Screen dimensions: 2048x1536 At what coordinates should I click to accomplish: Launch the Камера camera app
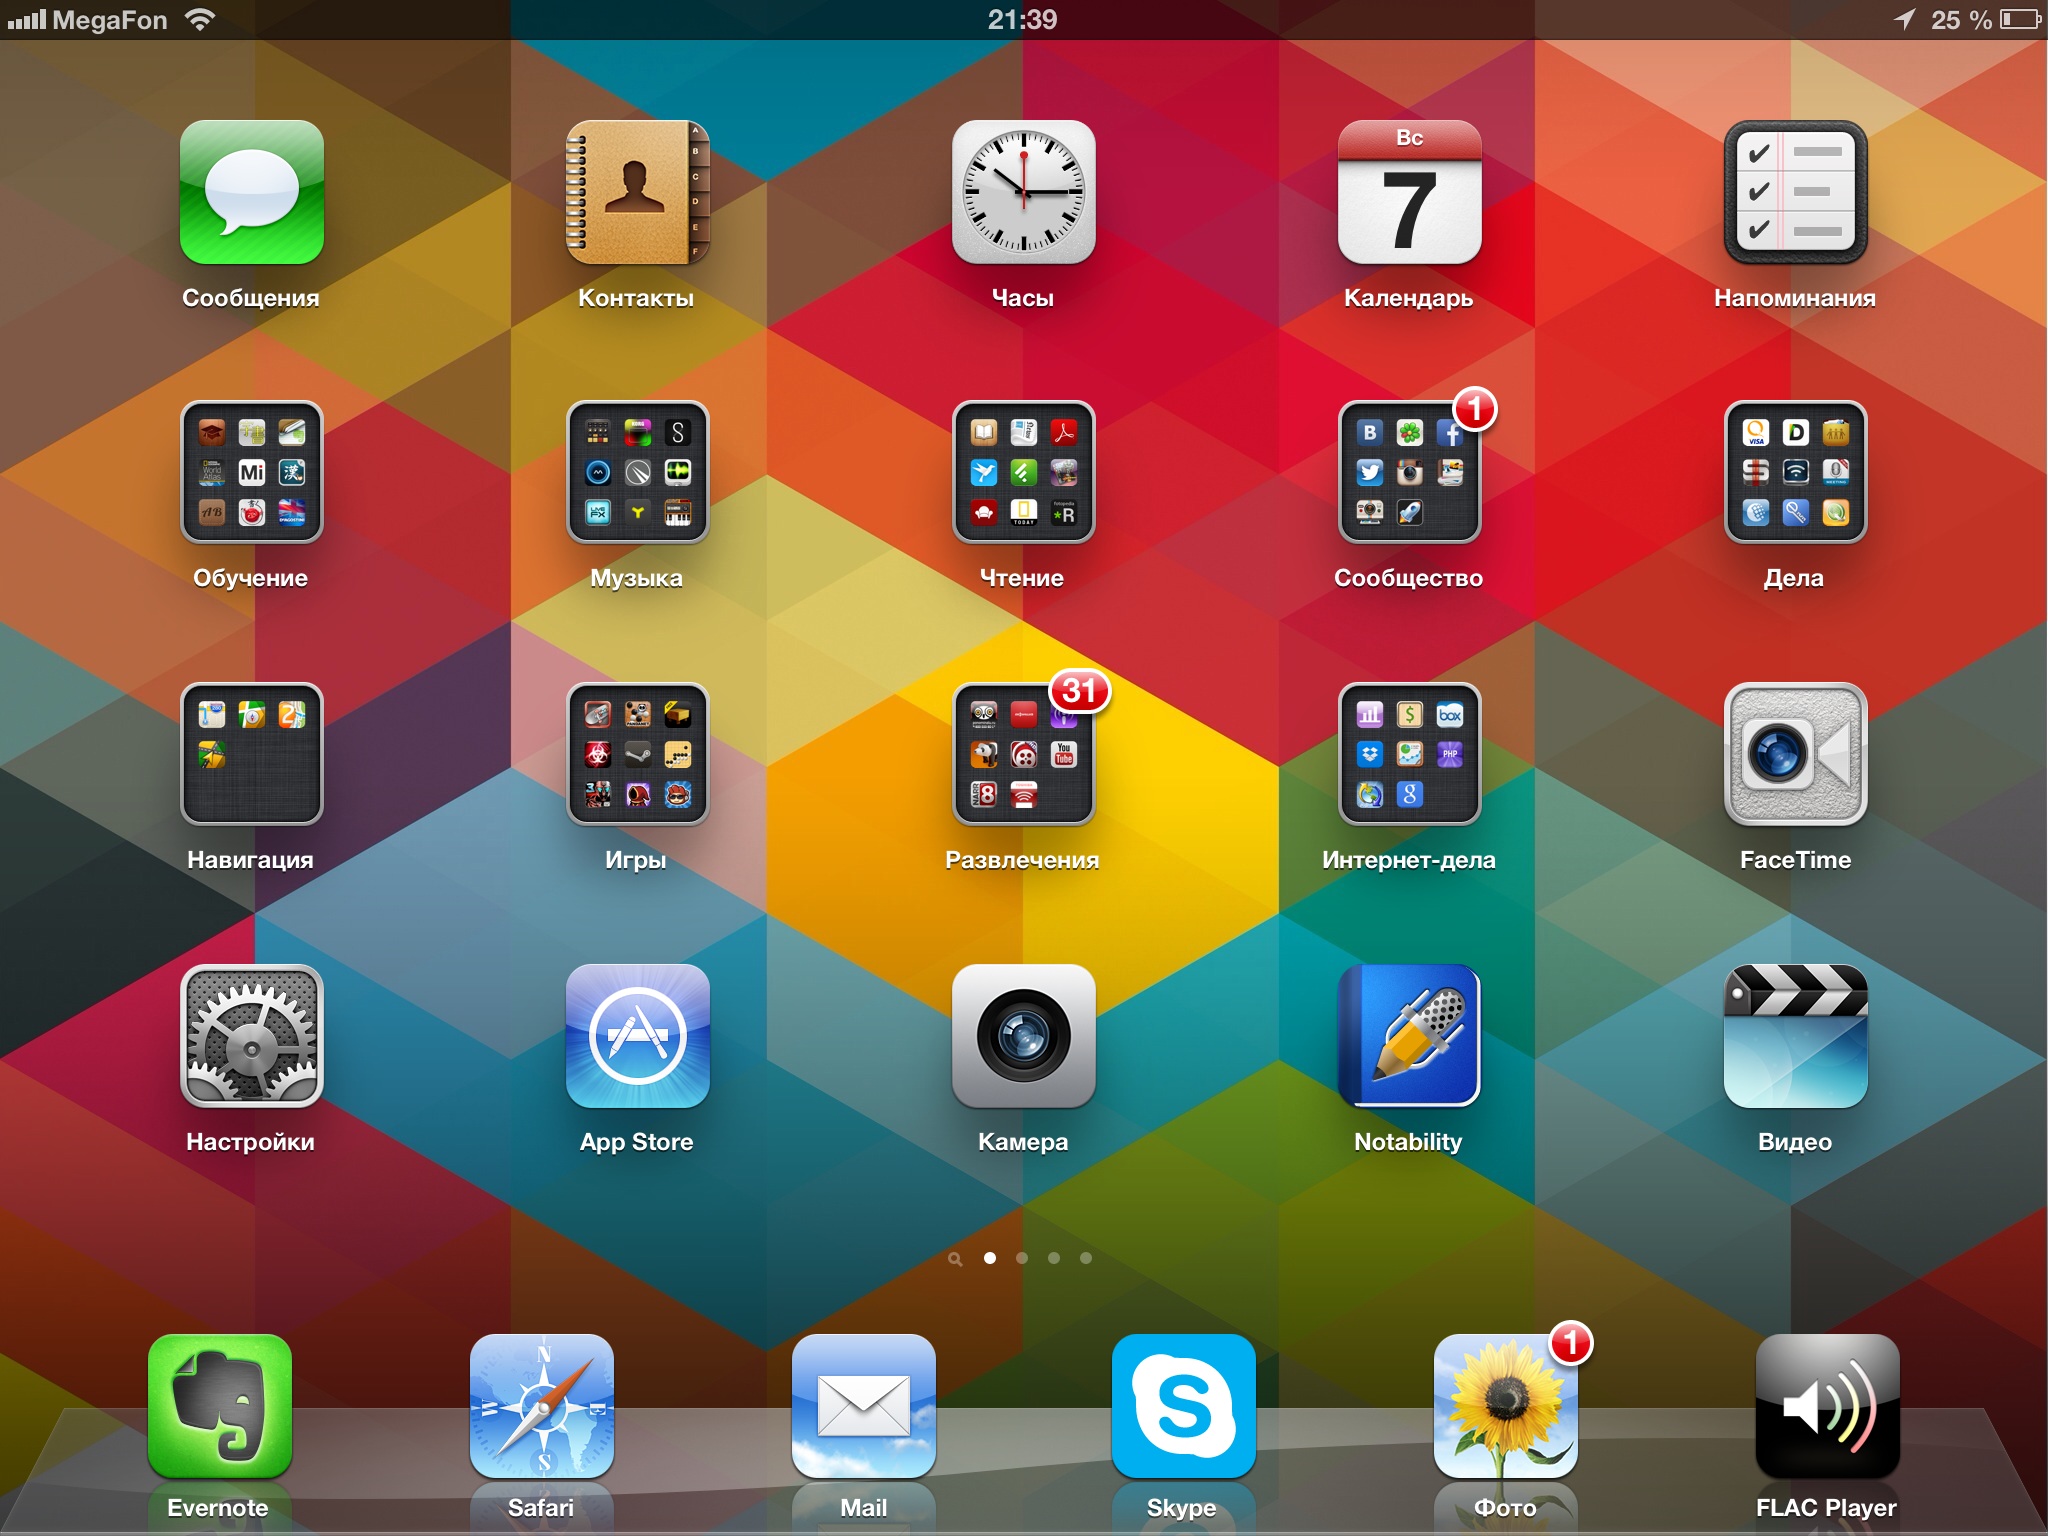pos(1023,1036)
